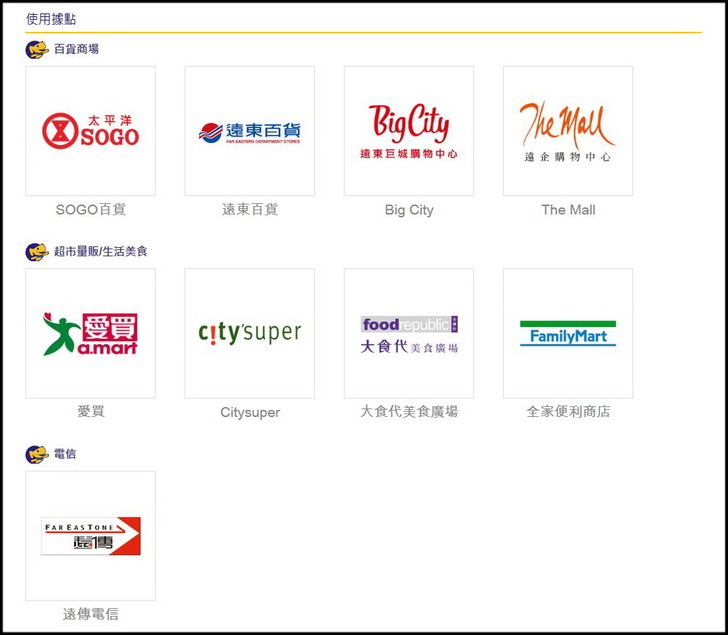The height and width of the screenshot is (635, 728).
Task: Select the 遠東百貨 logo tile
Action: (250, 131)
